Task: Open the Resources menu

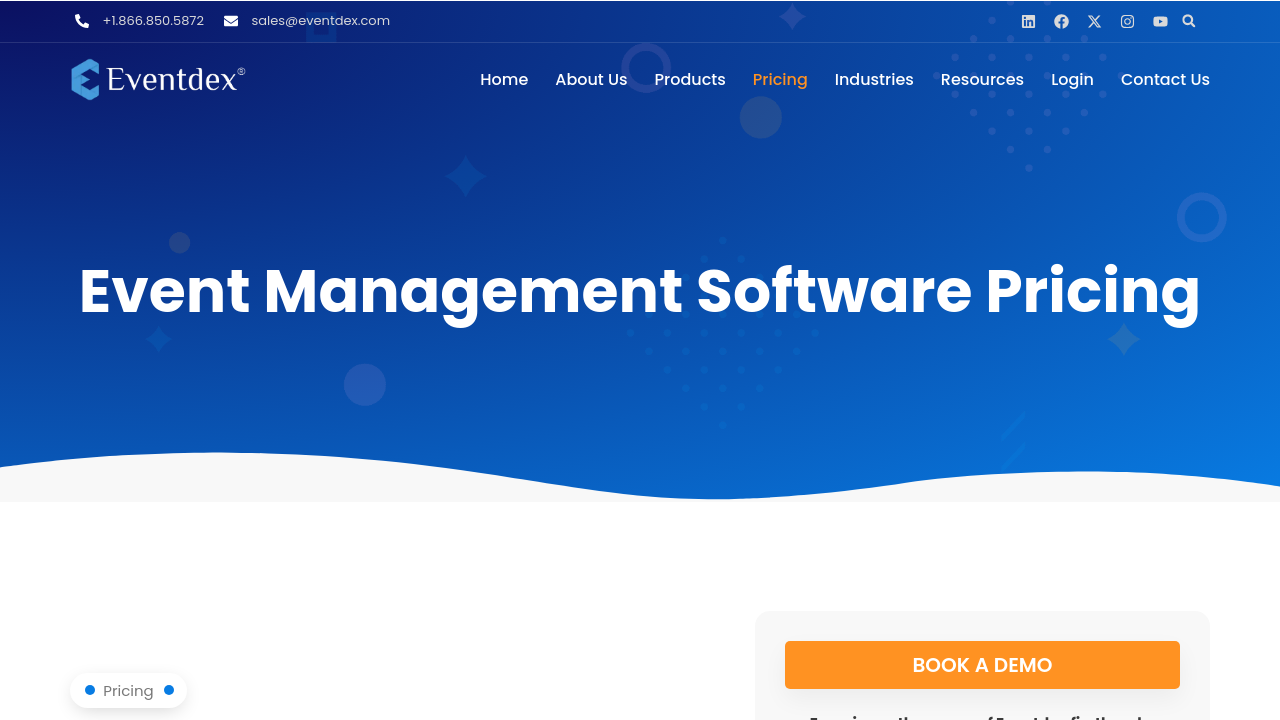Action: [982, 79]
